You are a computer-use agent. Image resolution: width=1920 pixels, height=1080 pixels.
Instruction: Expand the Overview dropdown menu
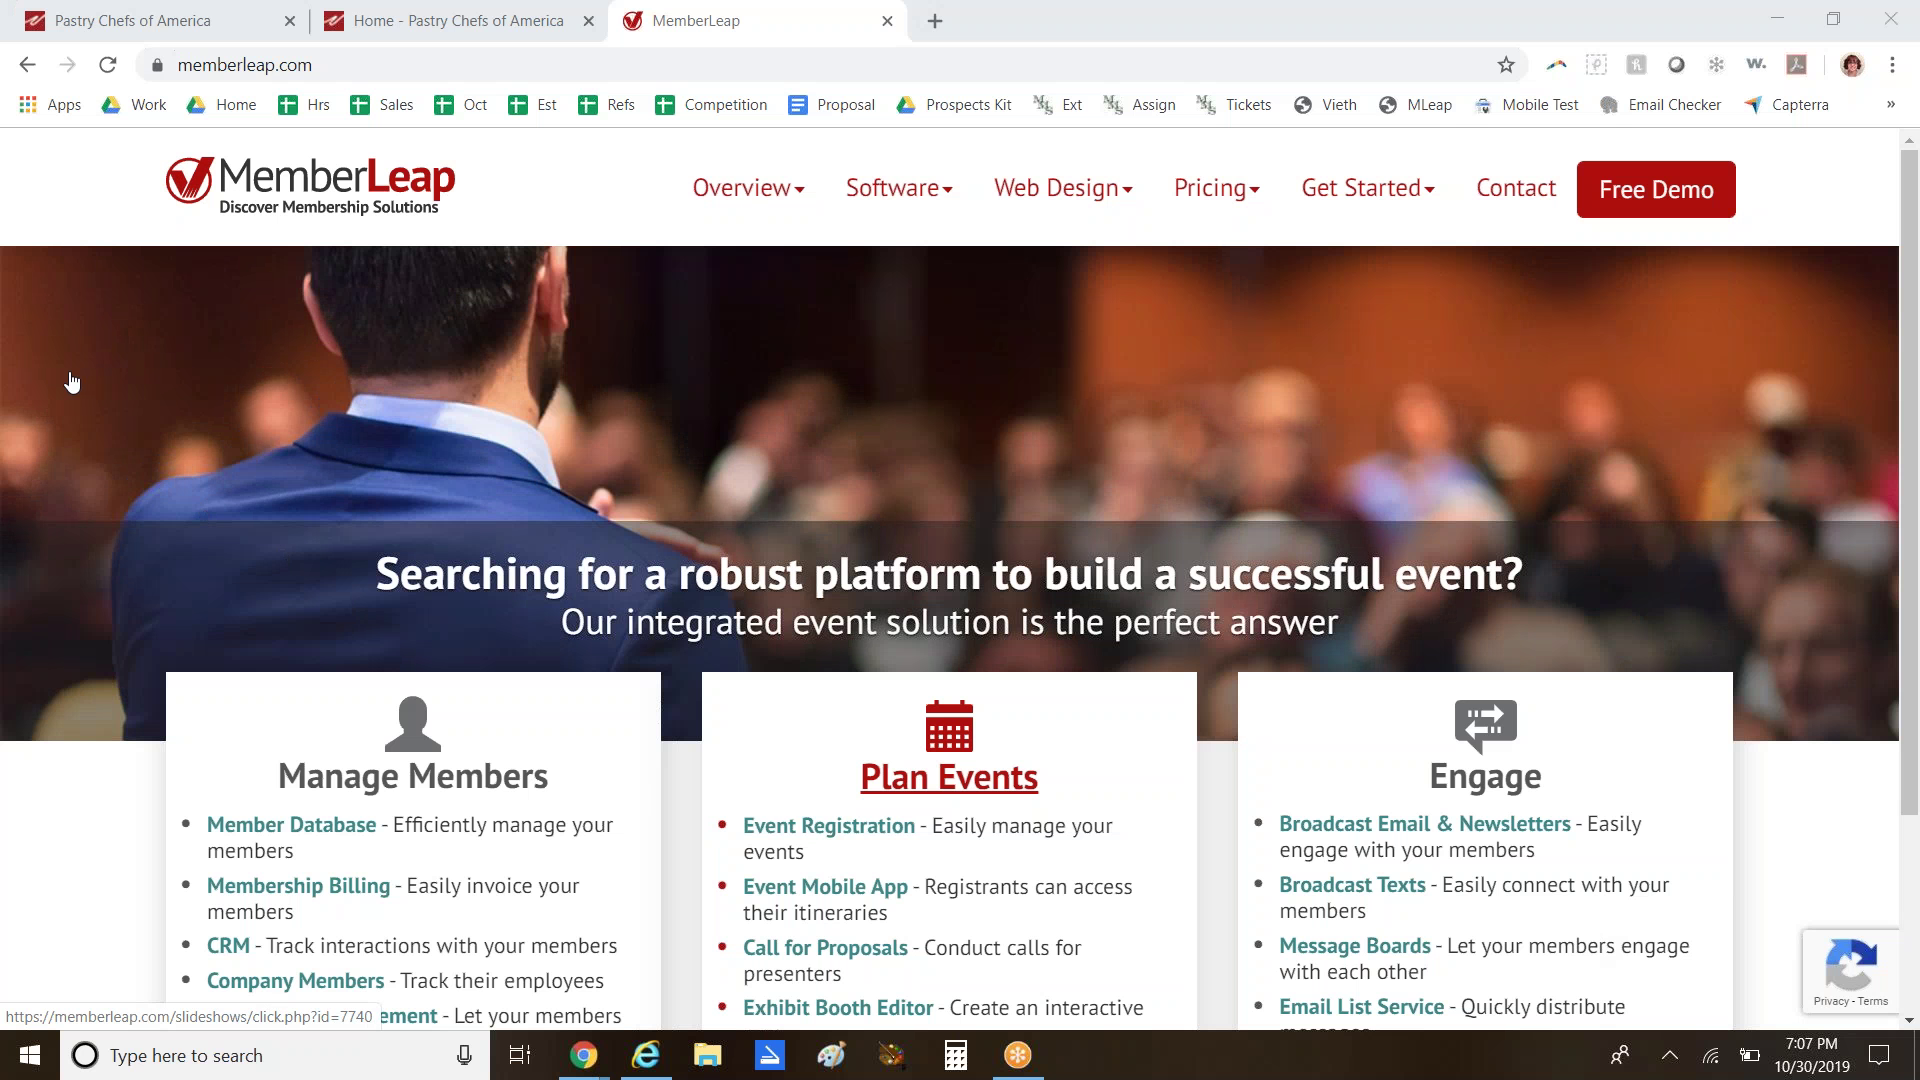pos(748,188)
